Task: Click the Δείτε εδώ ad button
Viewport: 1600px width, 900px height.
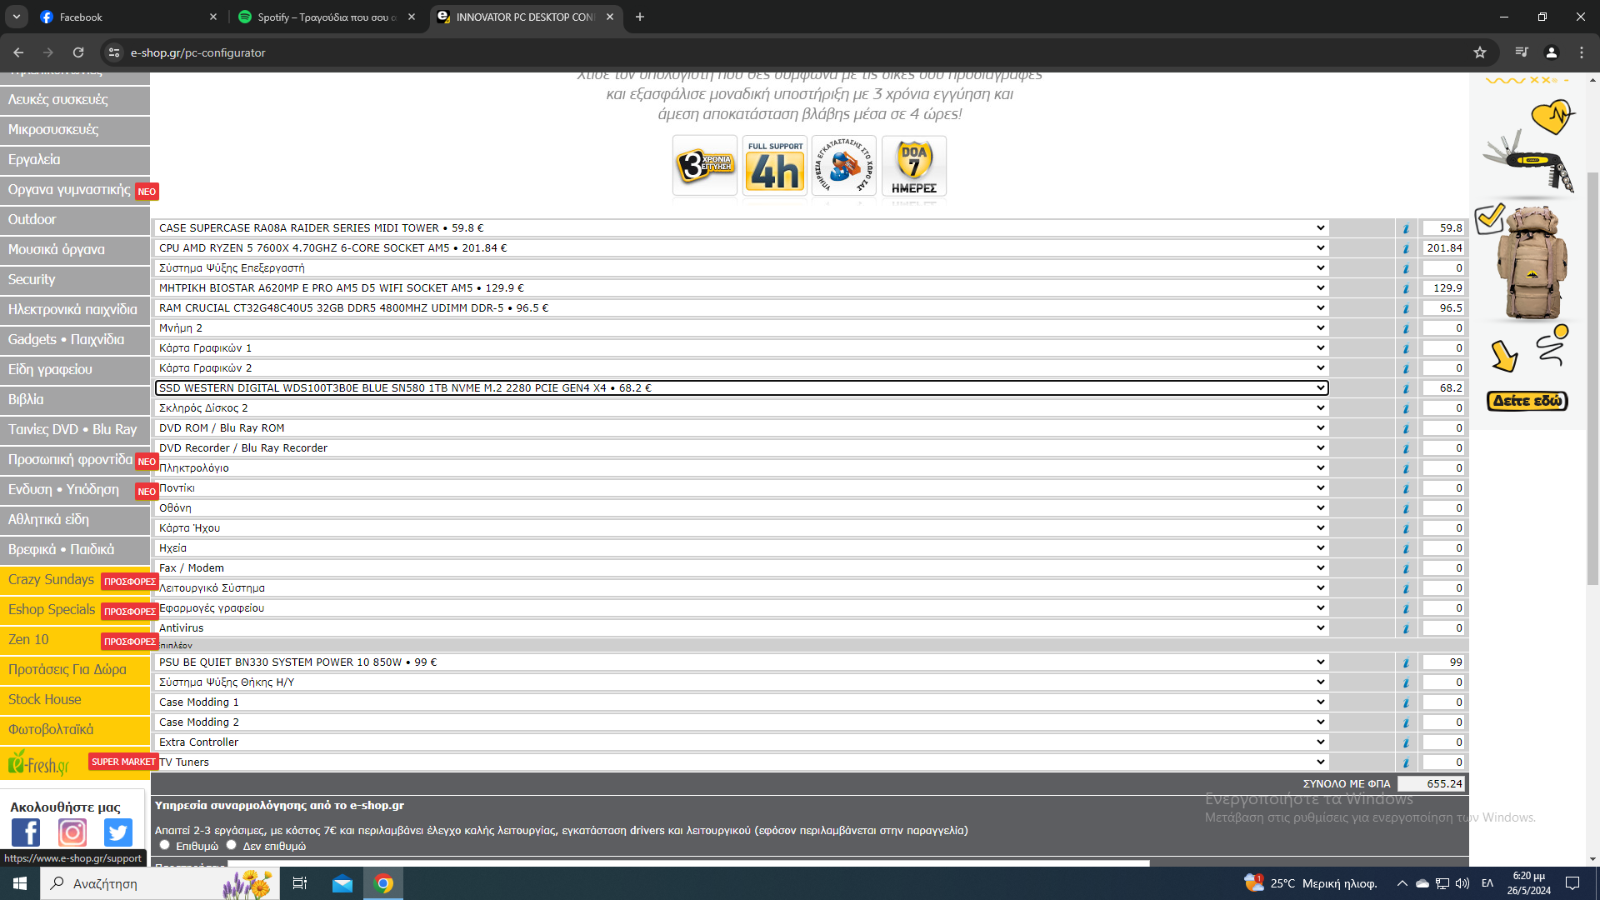Action: coord(1527,401)
